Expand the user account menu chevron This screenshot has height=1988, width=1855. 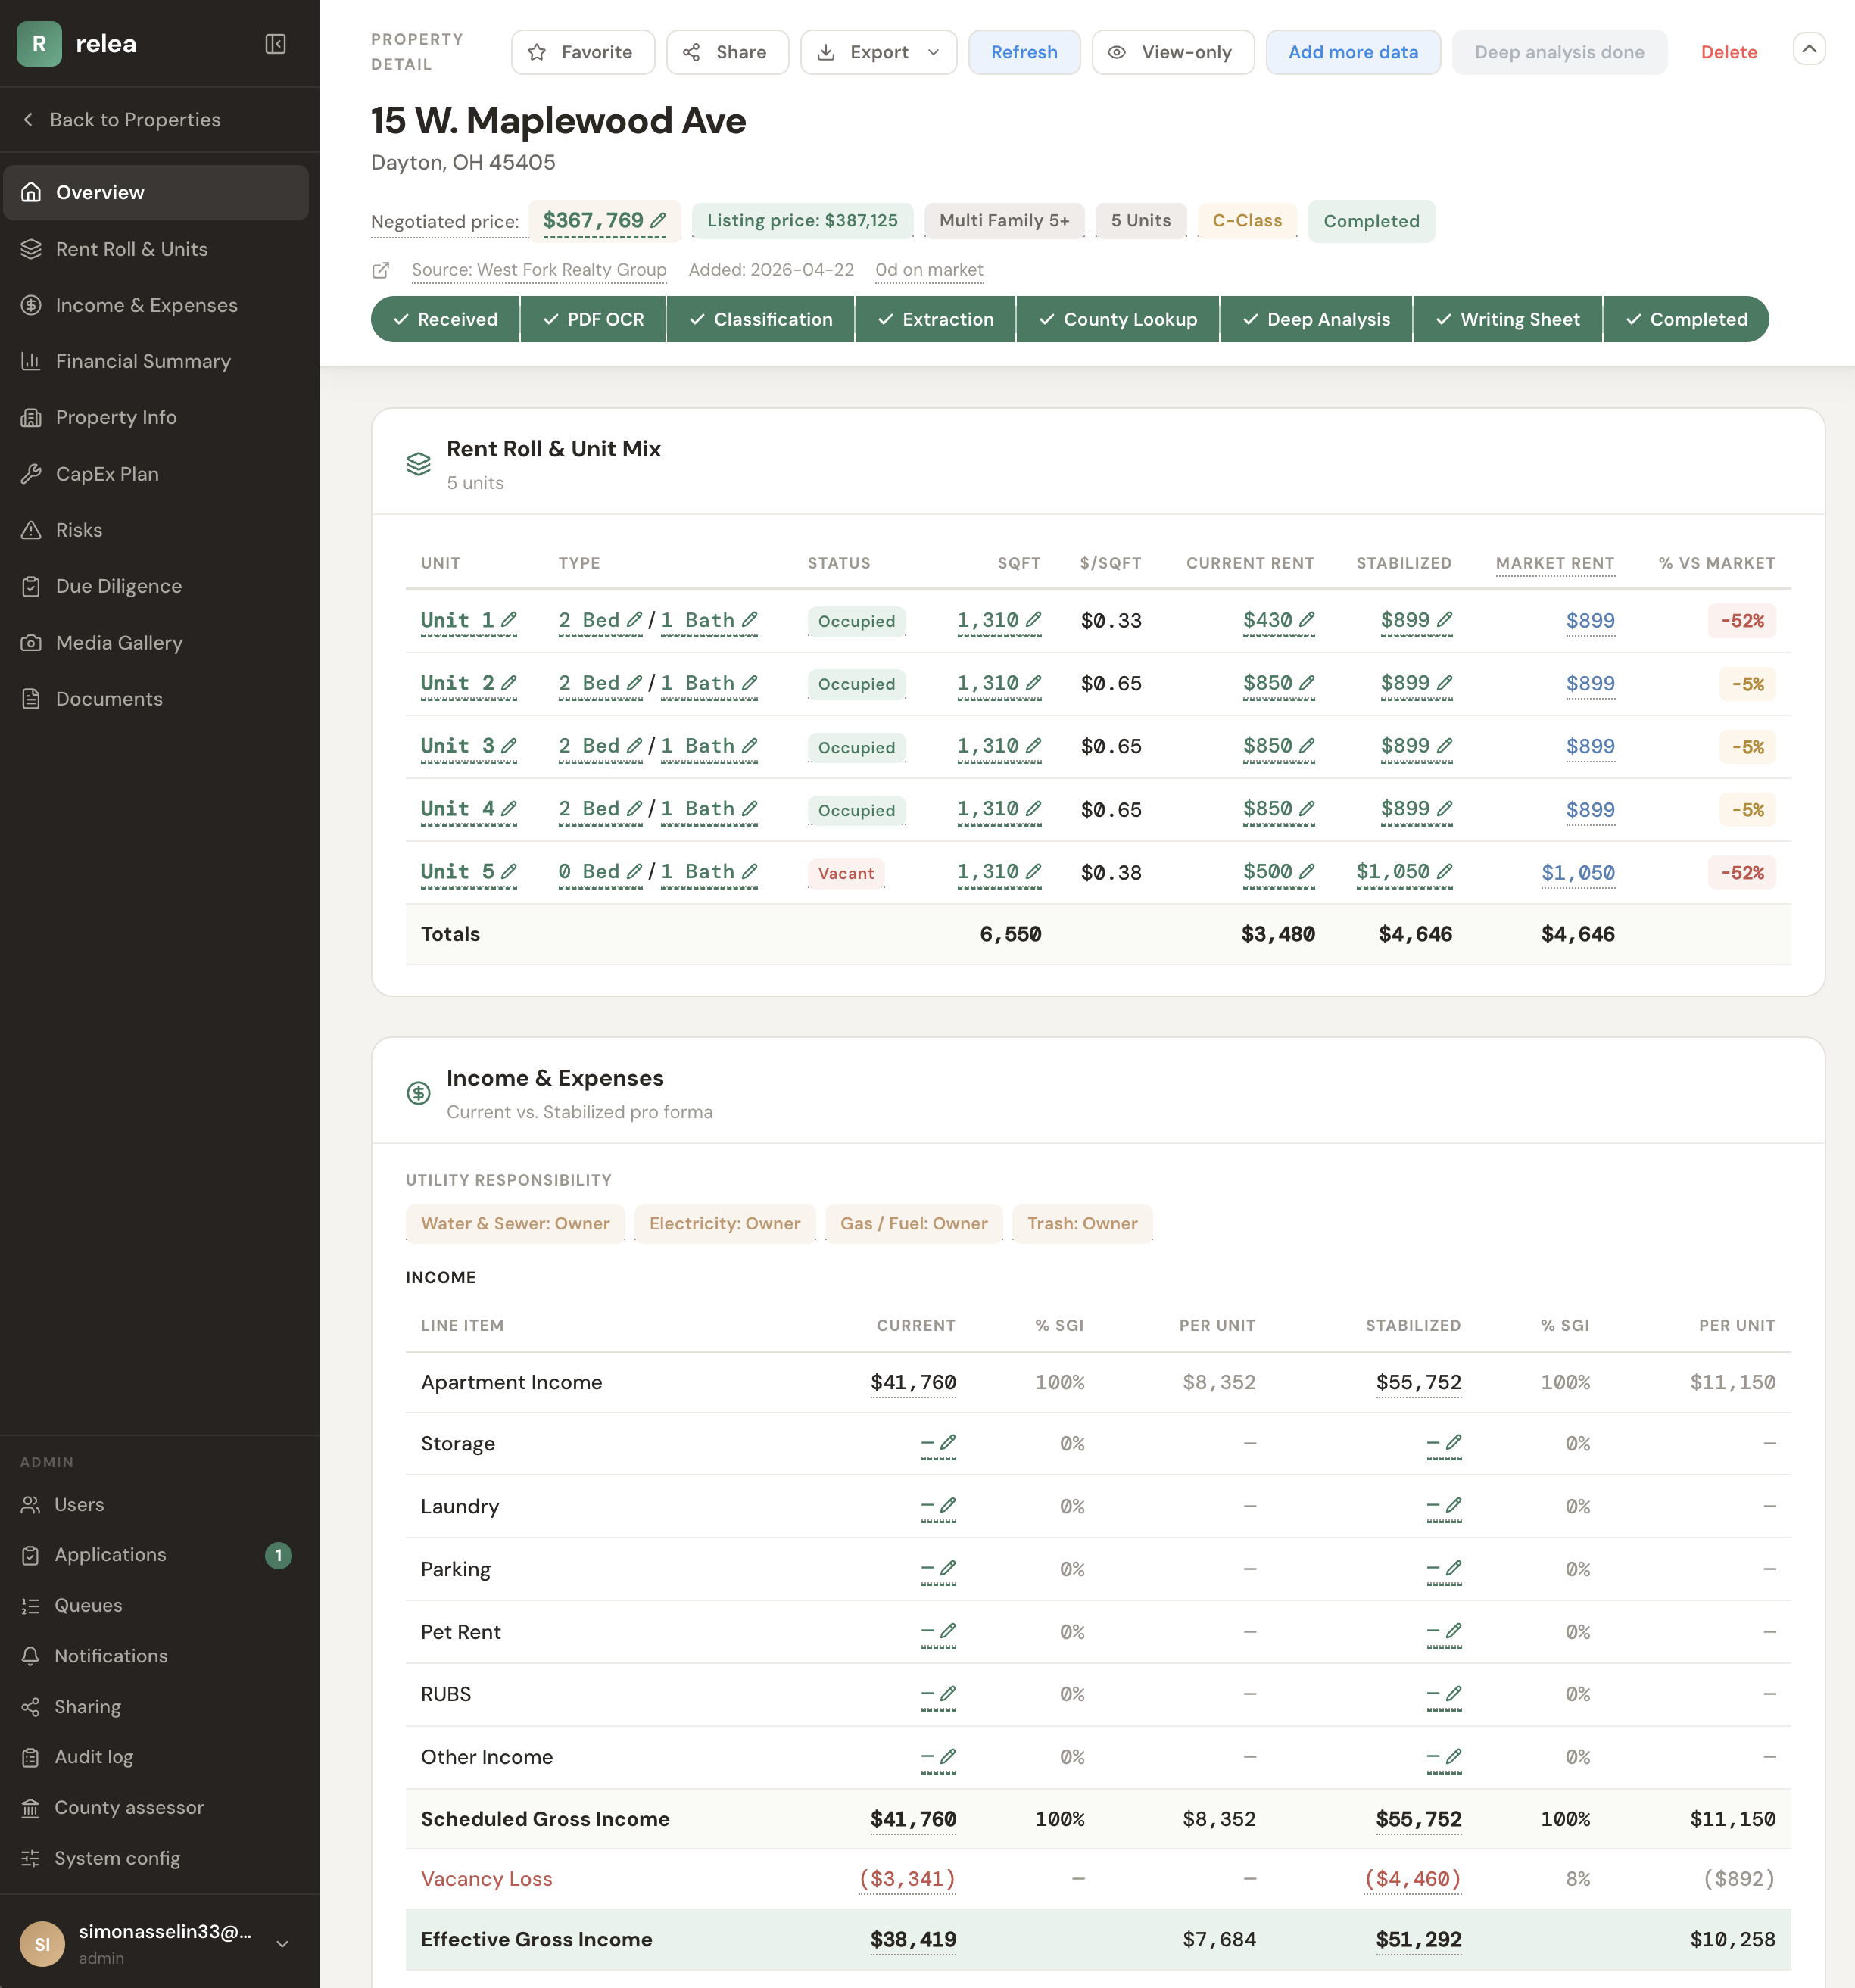tap(282, 1943)
